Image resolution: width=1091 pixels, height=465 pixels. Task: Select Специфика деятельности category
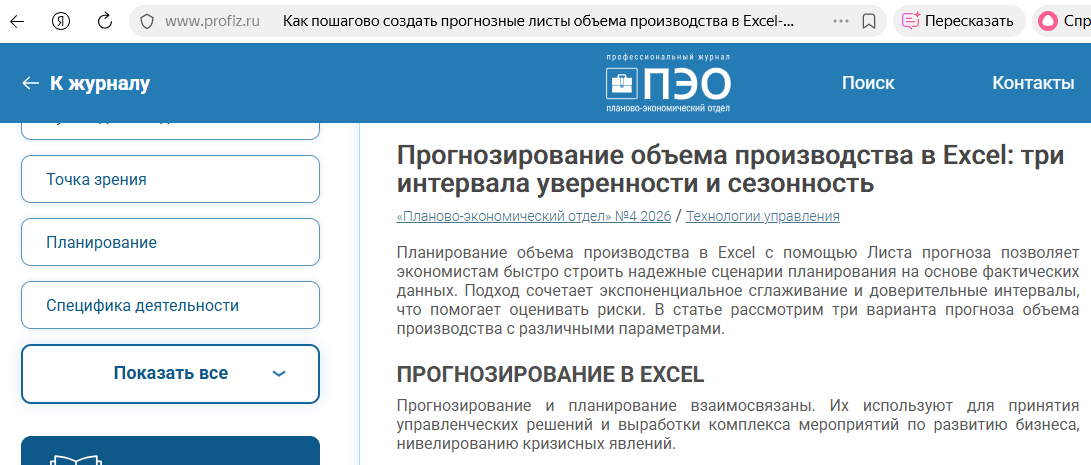pyautogui.click(x=170, y=305)
